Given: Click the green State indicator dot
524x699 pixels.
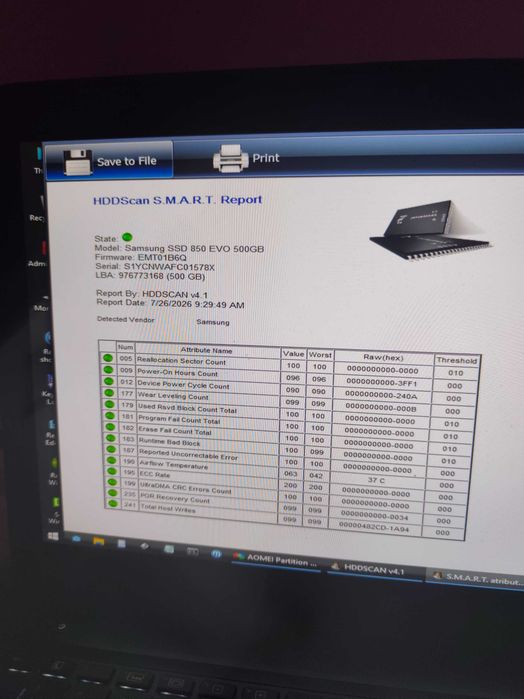Looking at the screenshot, I should click(127, 237).
